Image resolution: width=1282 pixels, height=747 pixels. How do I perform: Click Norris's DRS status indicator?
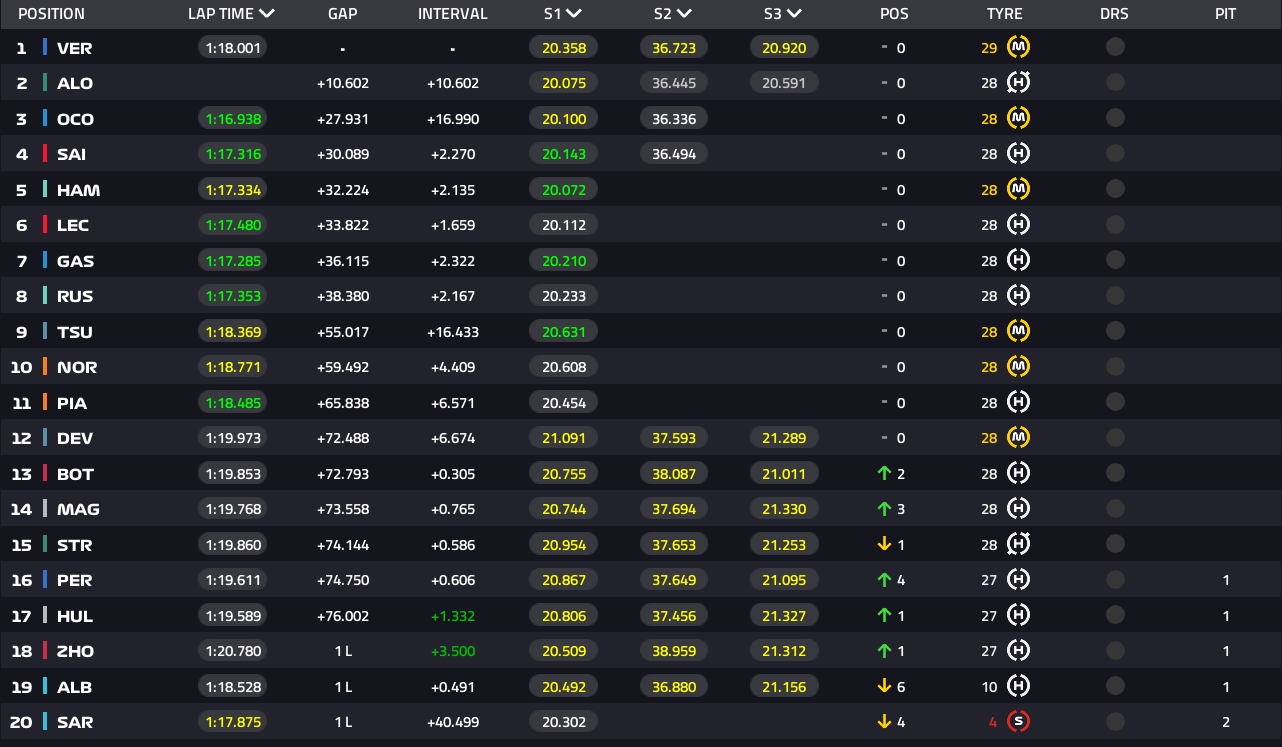coord(1115,367)
